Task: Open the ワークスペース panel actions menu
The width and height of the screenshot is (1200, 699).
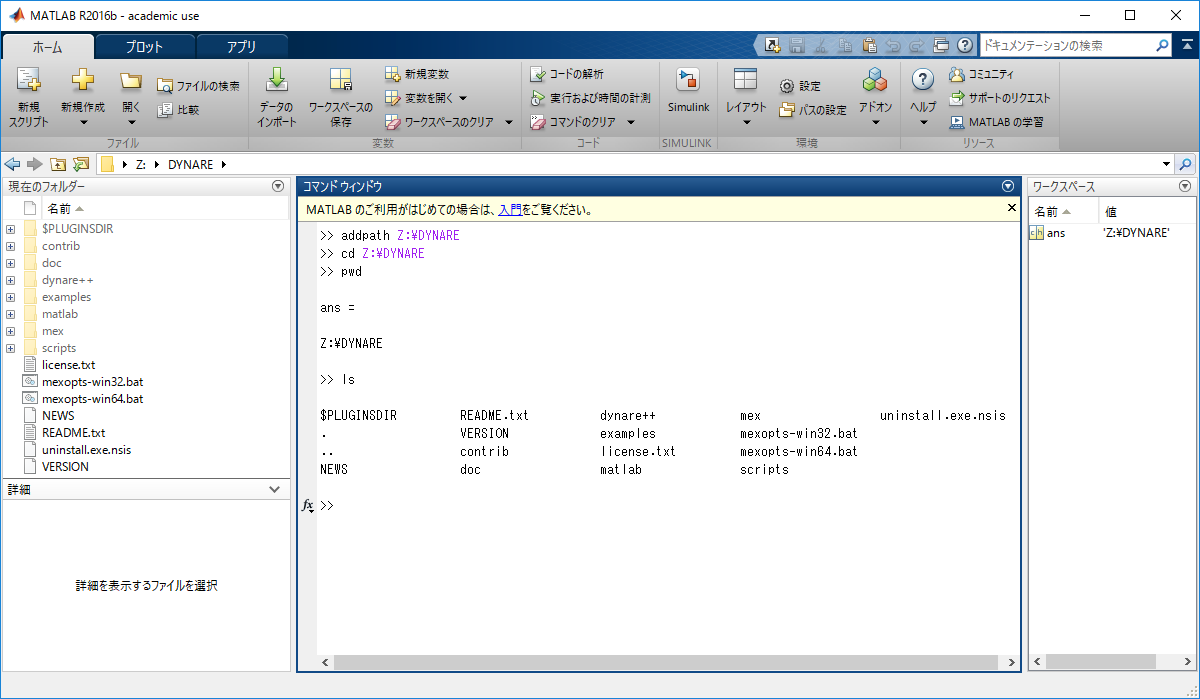Action: pyautogui.click(x=1185, y=186)
